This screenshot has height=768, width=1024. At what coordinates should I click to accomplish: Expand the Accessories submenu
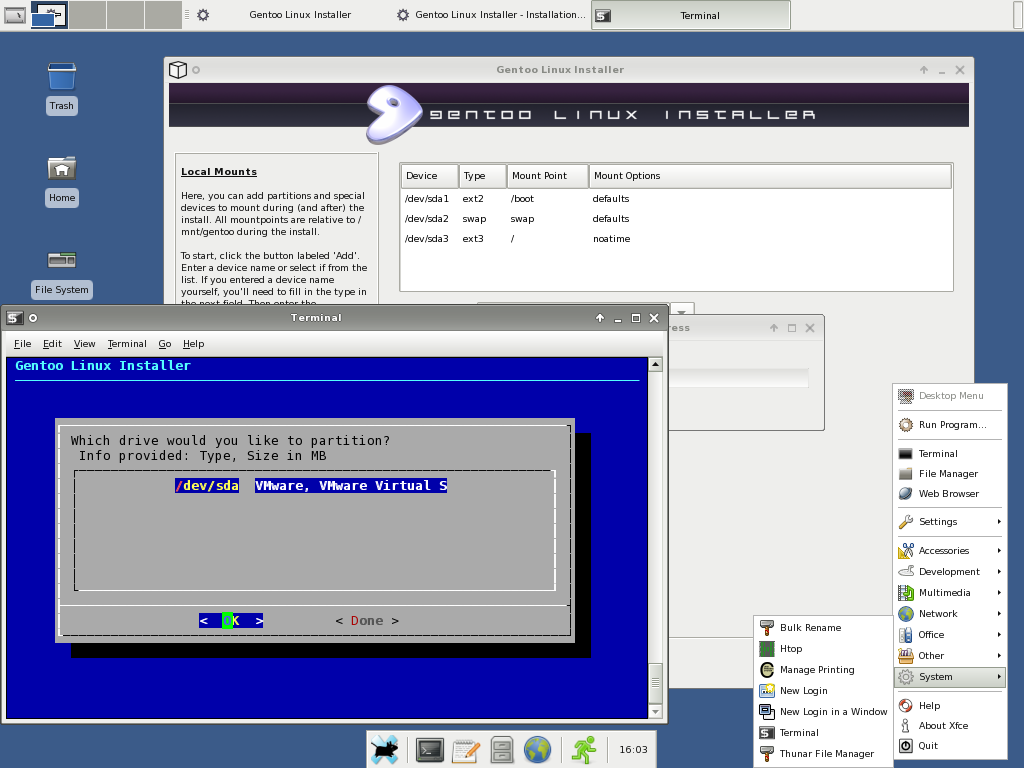(x=949, y=551)
